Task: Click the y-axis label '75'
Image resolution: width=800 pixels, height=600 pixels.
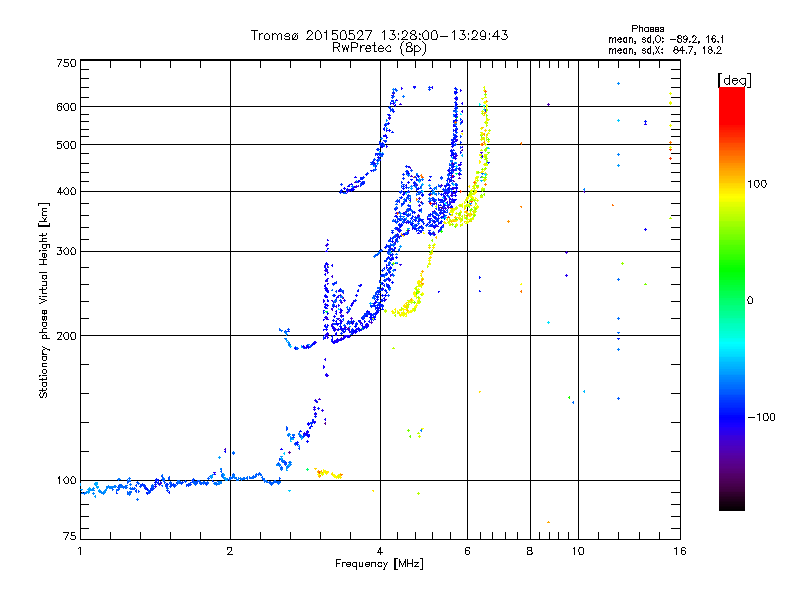Action: click(x=70, y=536)
